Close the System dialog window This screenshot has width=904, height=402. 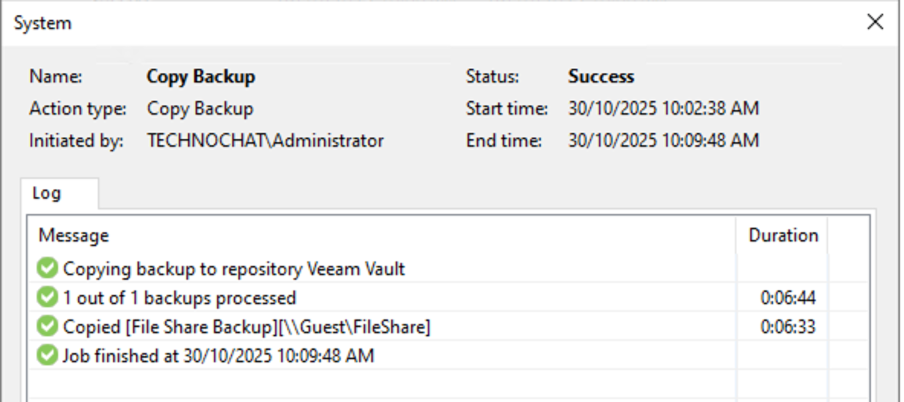(875, 22)
